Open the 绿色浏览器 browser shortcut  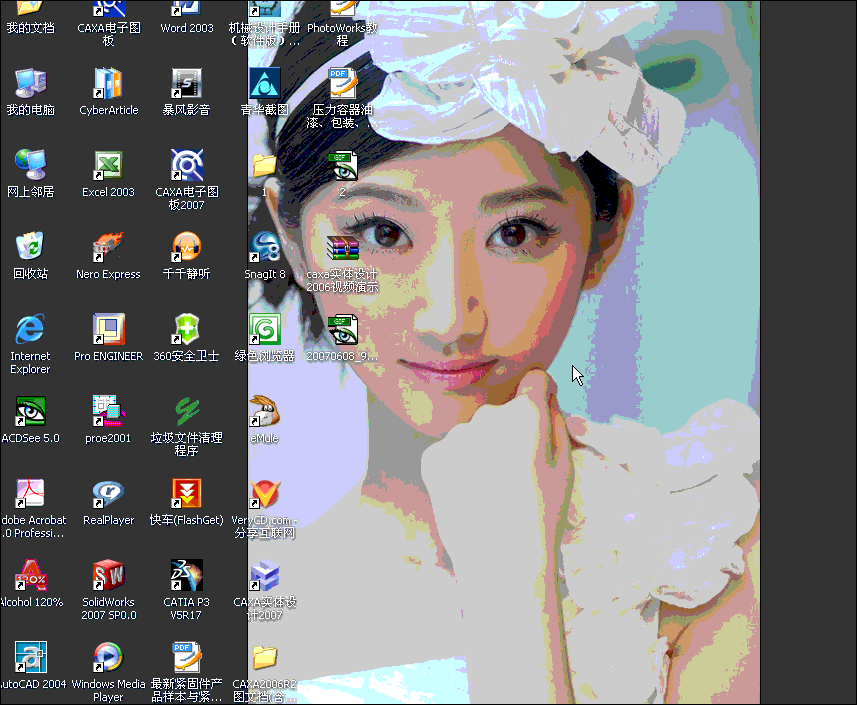265,329
